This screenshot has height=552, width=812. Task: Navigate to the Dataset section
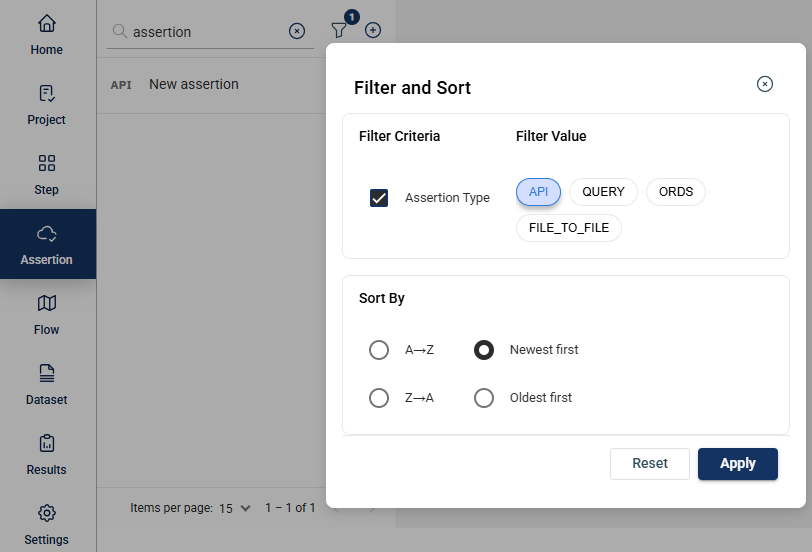click(x=47, y=385)
